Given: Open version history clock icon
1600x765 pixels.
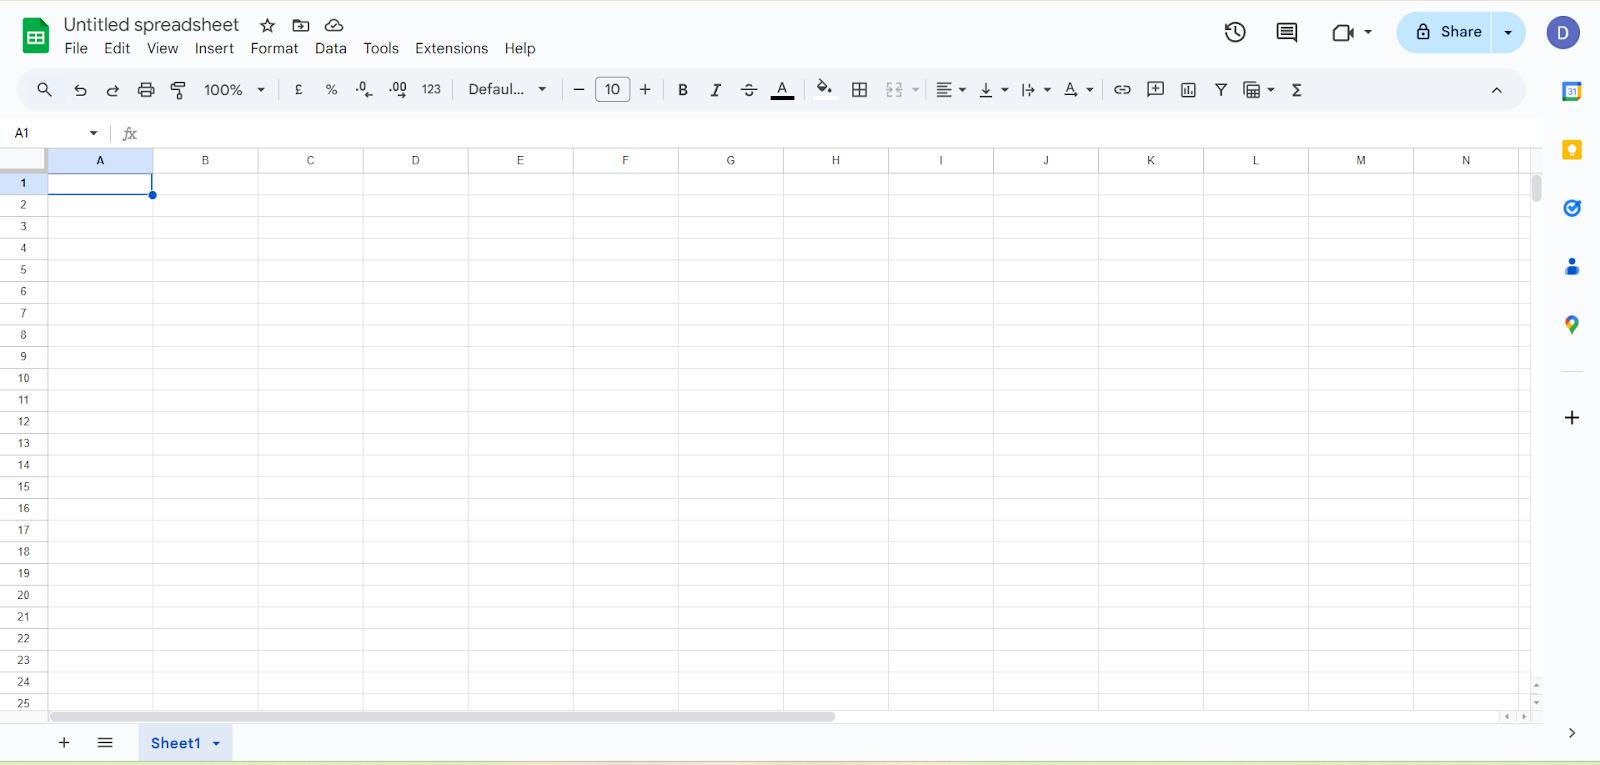Looking at the screenshot, I should pos(1235,32).
